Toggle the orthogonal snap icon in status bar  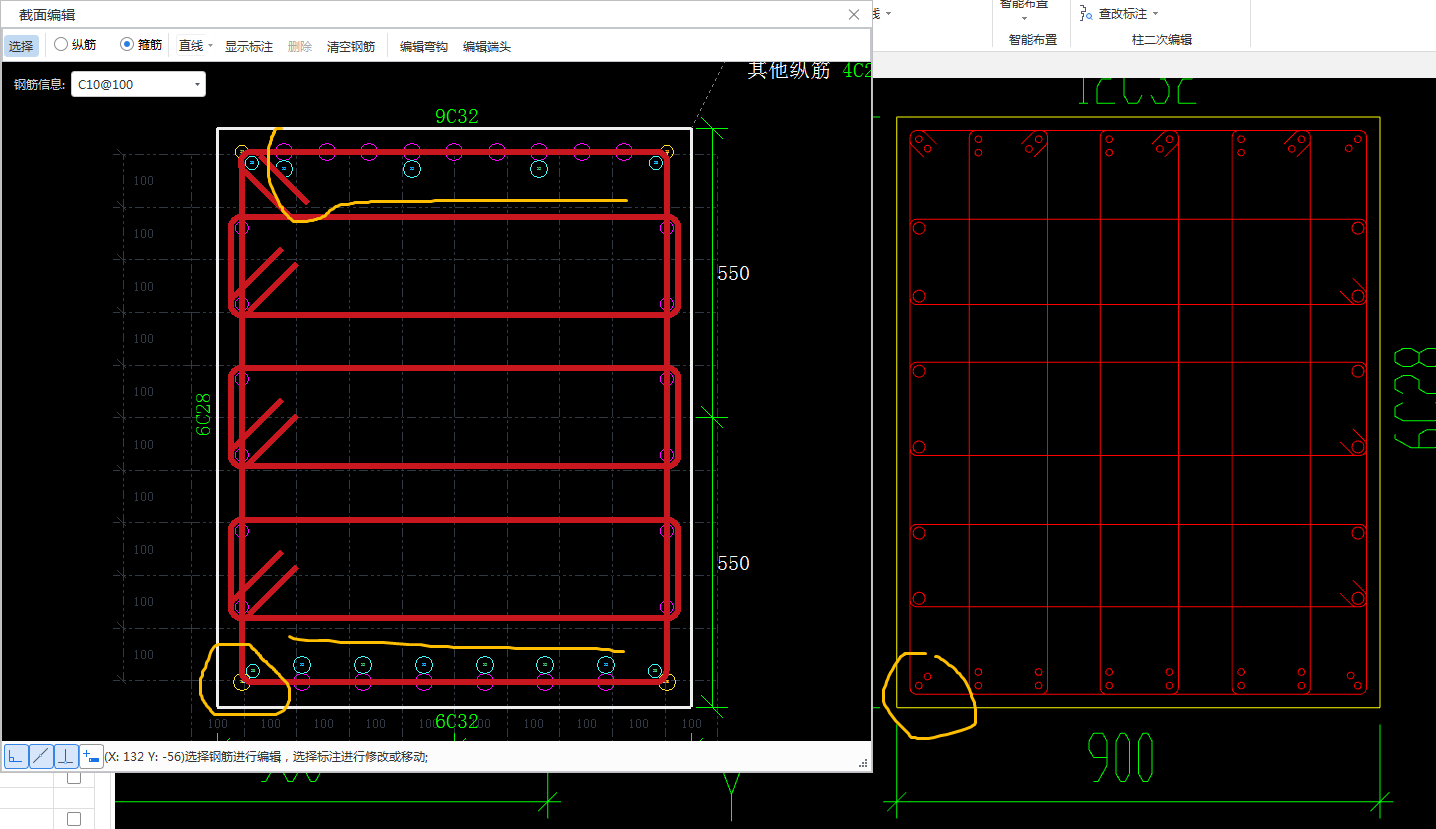pyautogui.click(x=16, y=757)
